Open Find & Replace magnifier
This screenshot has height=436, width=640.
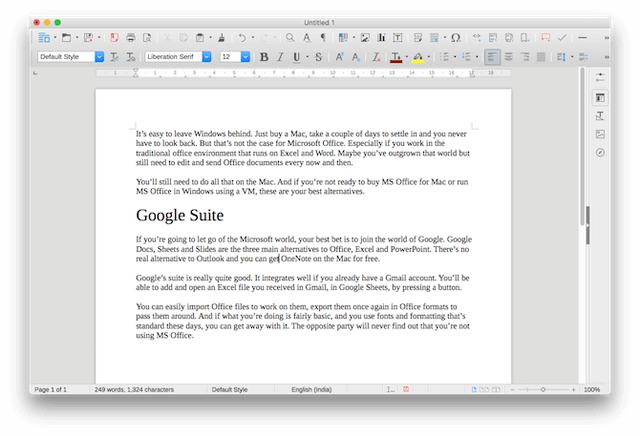(x=290, y=38)
